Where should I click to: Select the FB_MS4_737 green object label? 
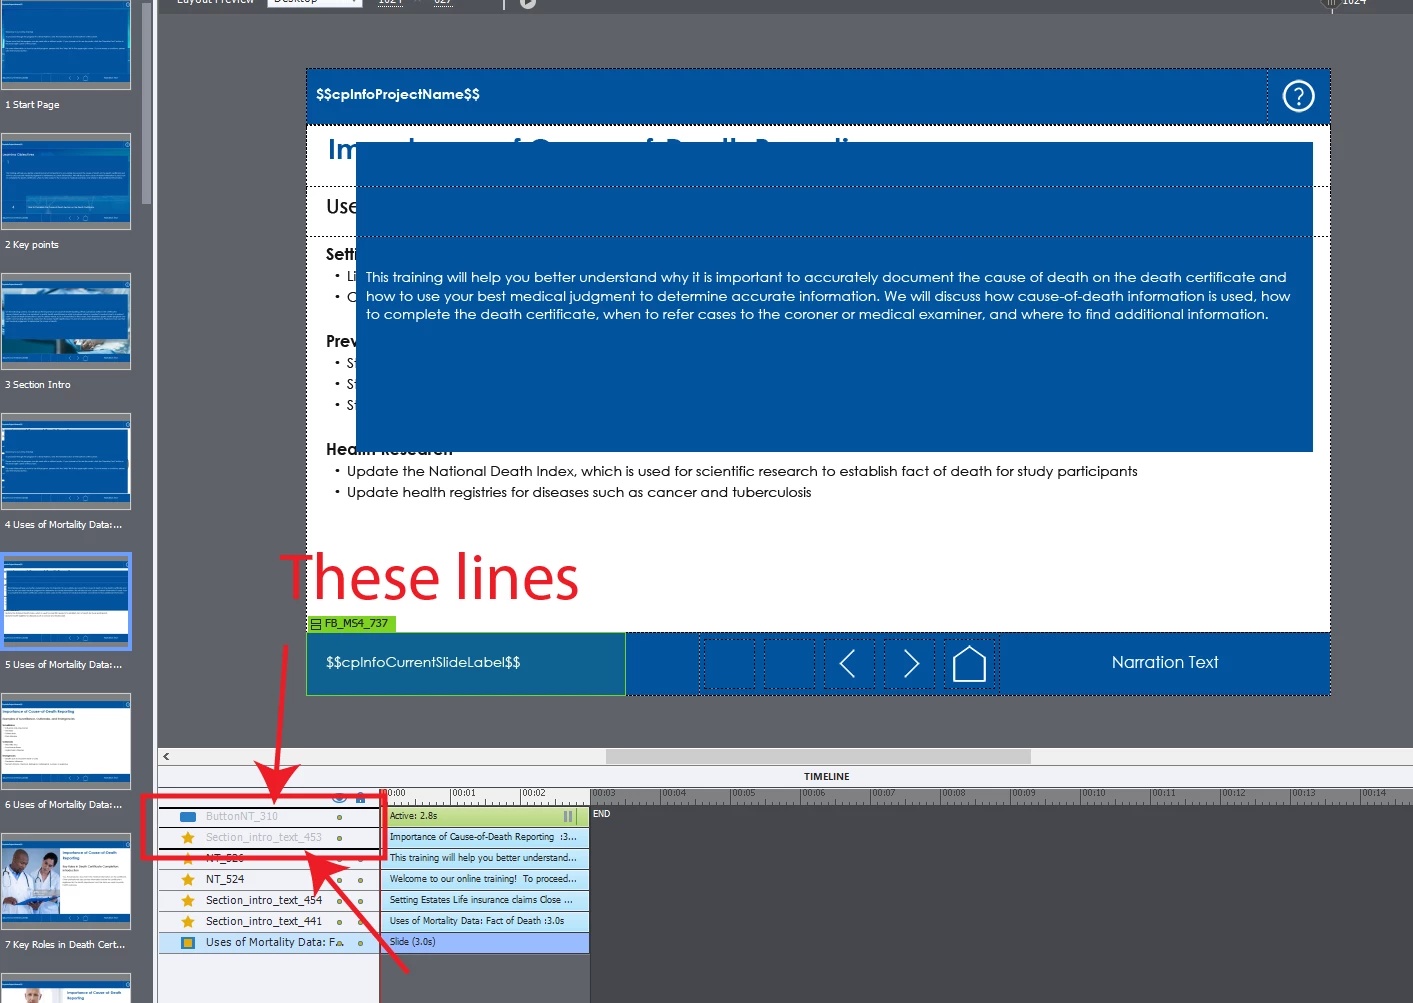(352, 624)
